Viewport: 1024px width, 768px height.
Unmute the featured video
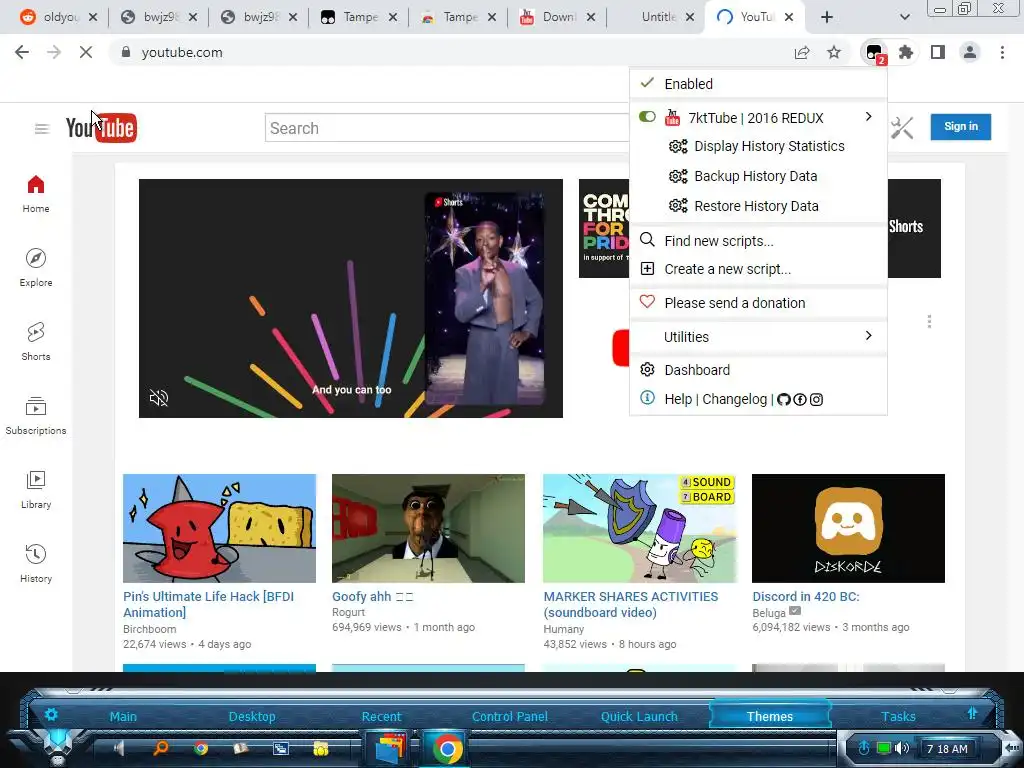click(x=159, y=398)
